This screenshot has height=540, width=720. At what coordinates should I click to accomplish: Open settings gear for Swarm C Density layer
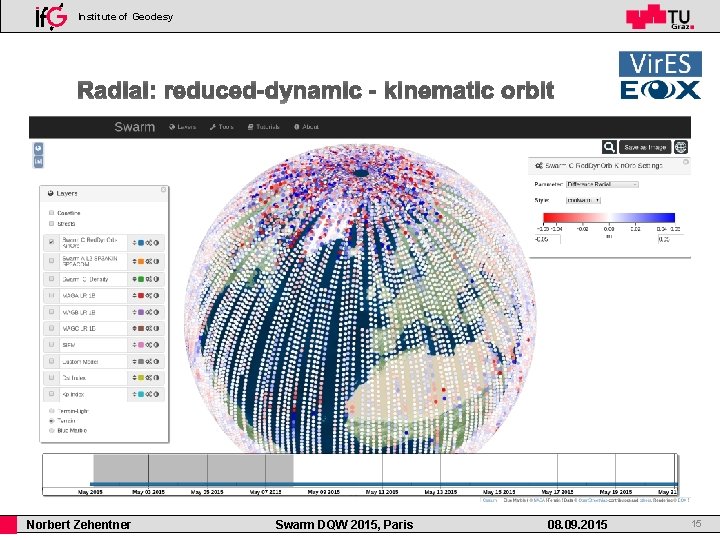[x=149, y=279]
